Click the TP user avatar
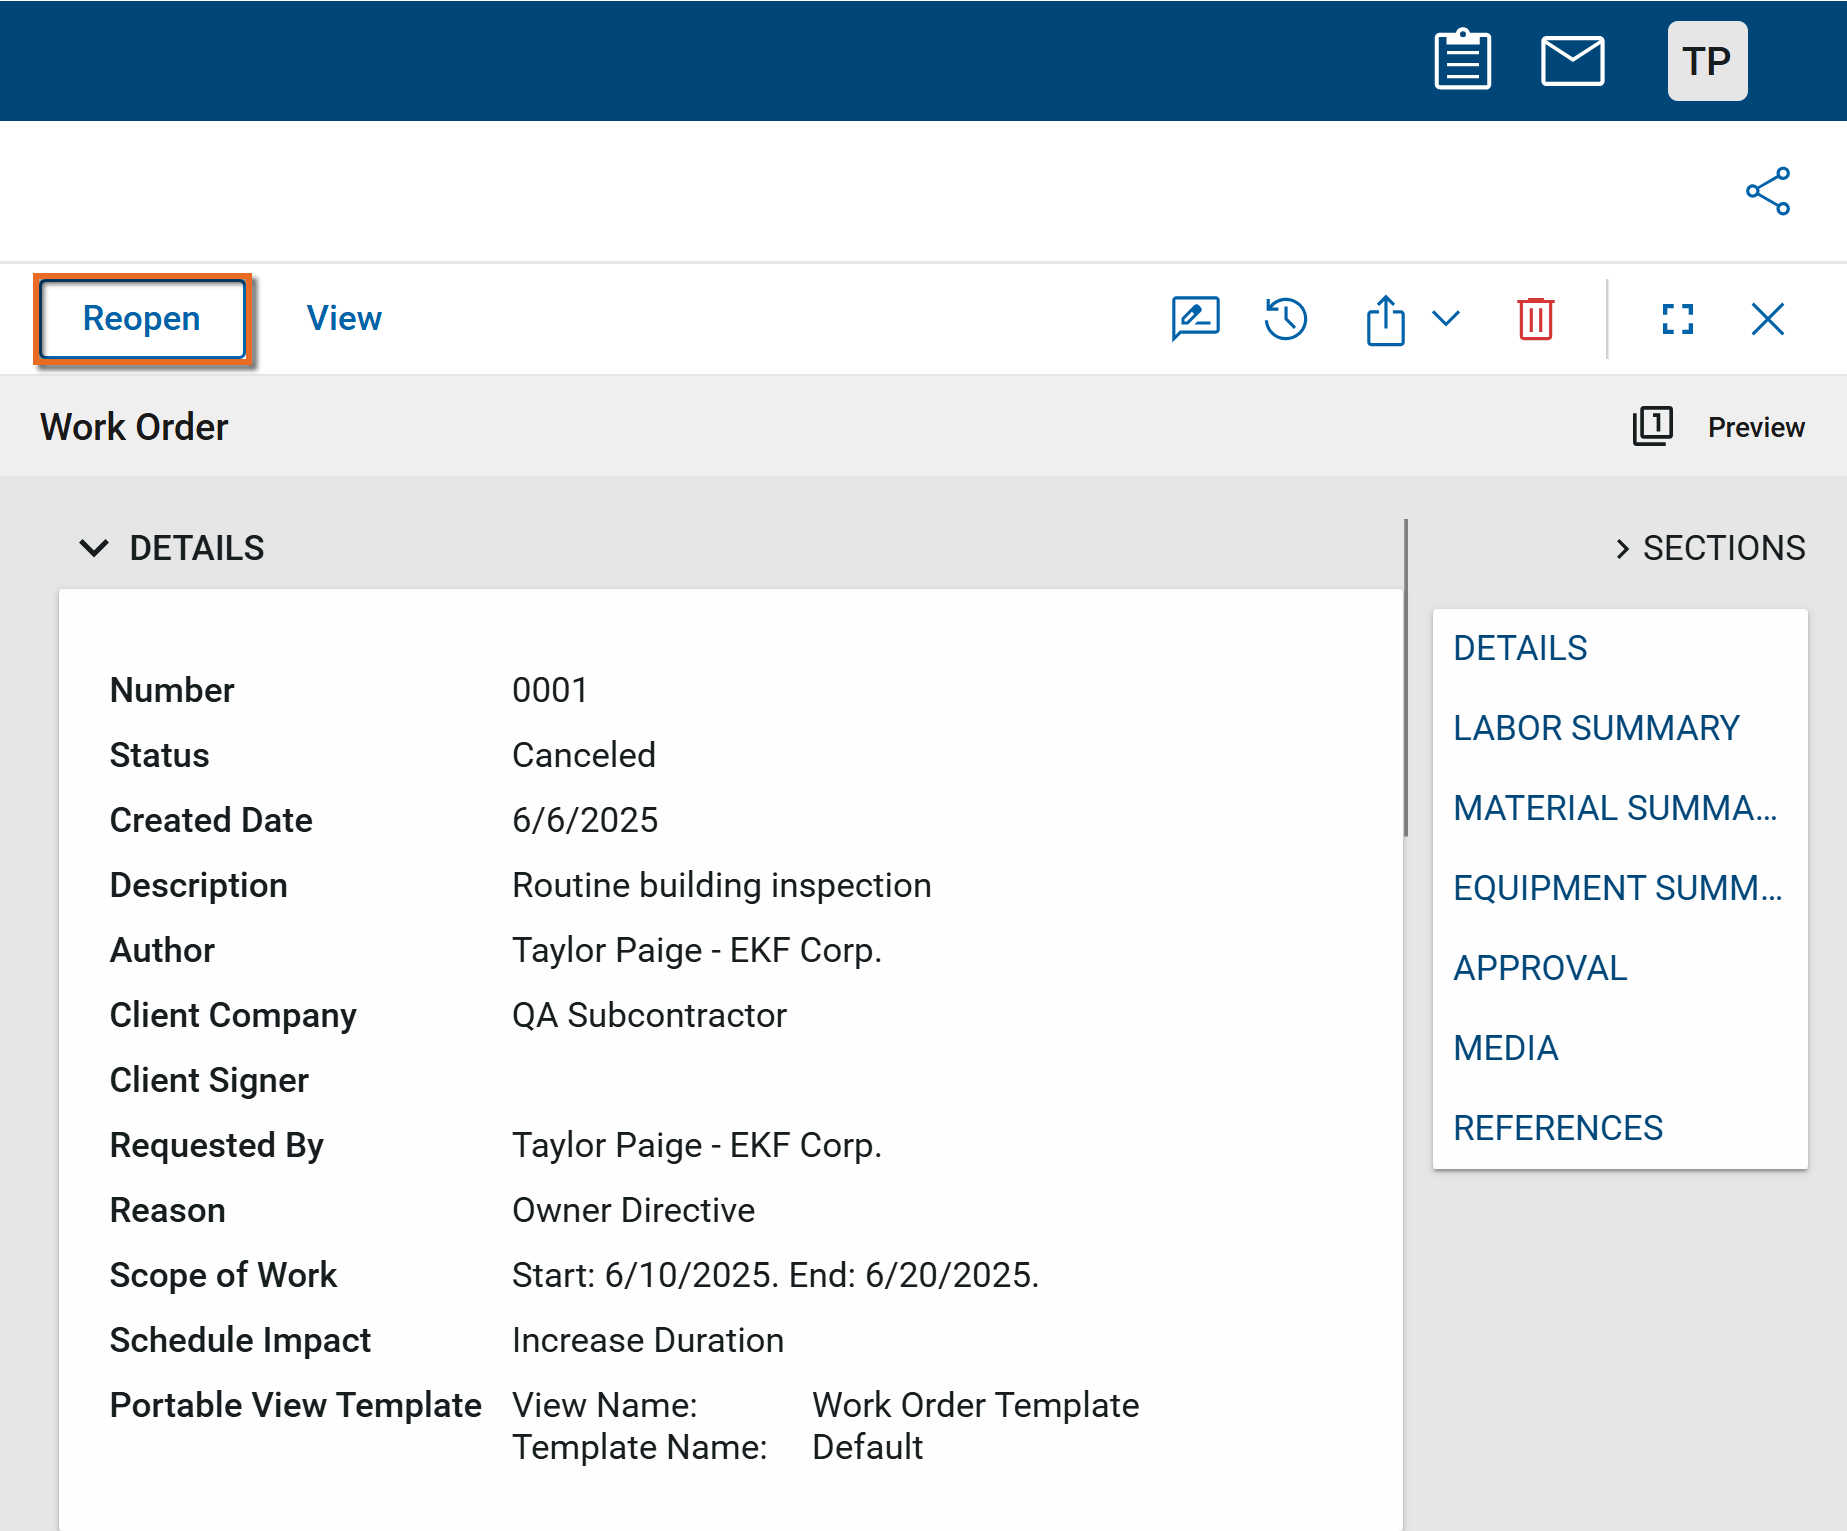Viewport: 1847px width, 1531px height. click(1706, 61)
